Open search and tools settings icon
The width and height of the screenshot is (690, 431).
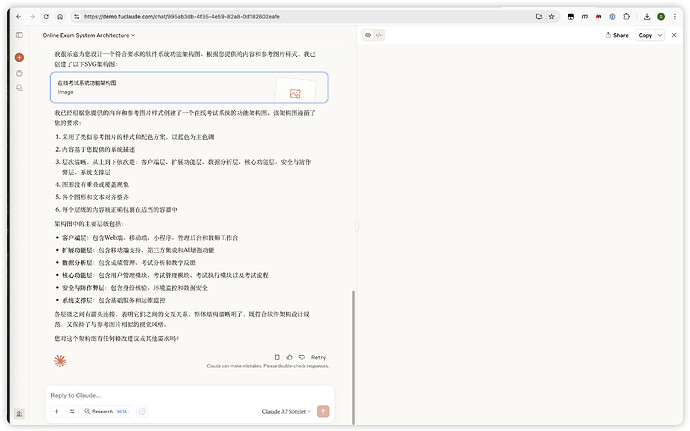coord(72,411)
